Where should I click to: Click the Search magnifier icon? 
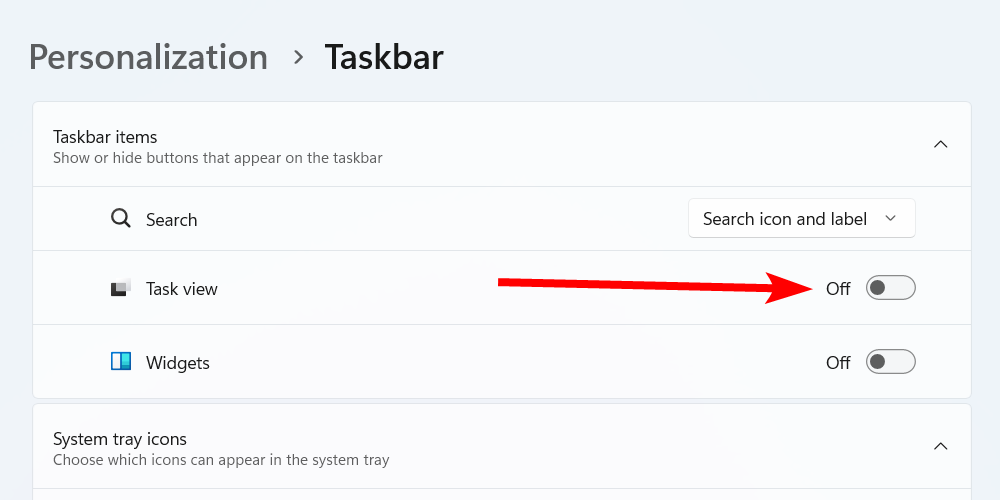point(121,219)
